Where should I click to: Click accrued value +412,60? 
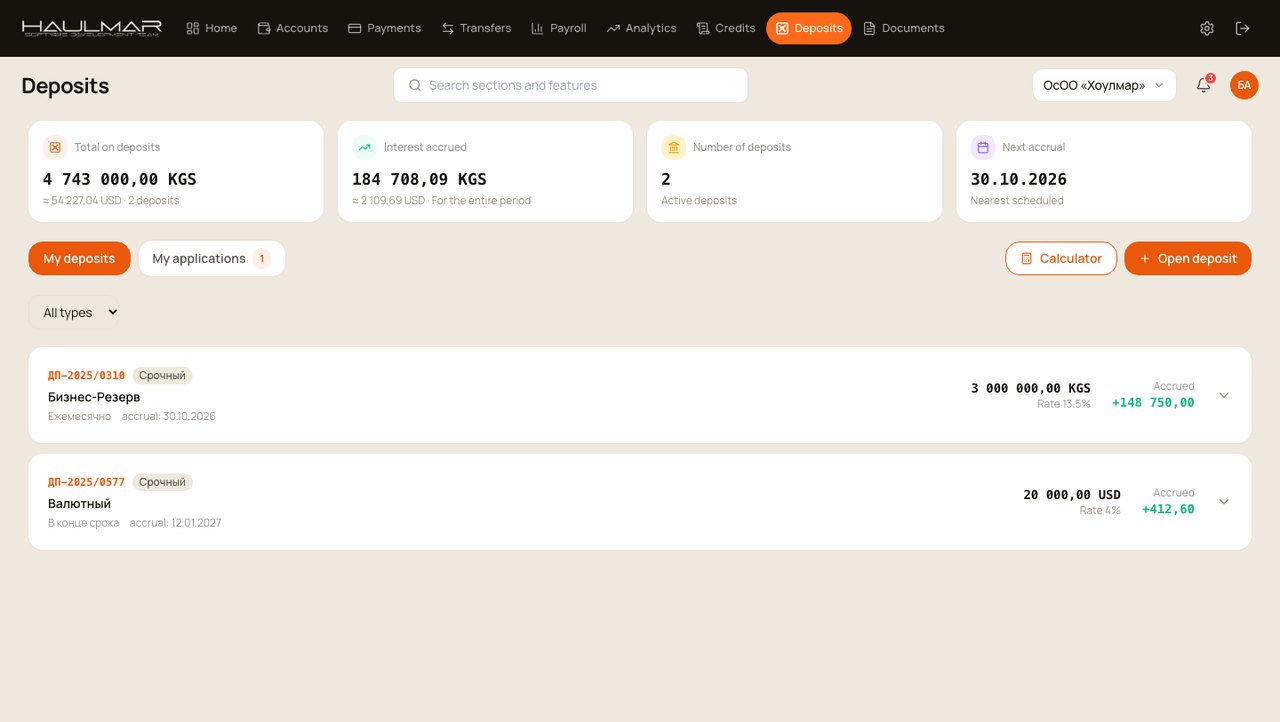pyautogui.click(x=1168, y=509)
